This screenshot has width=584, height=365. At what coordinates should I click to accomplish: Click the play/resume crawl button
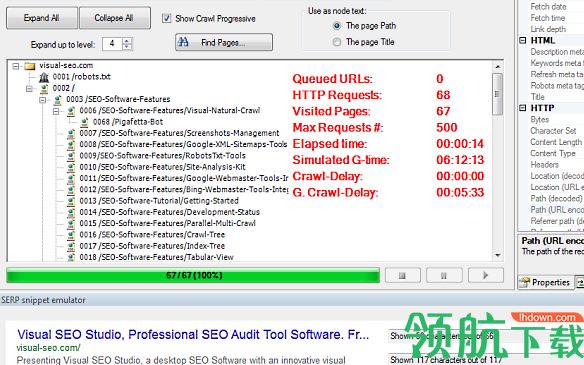(x=486, y=276)
